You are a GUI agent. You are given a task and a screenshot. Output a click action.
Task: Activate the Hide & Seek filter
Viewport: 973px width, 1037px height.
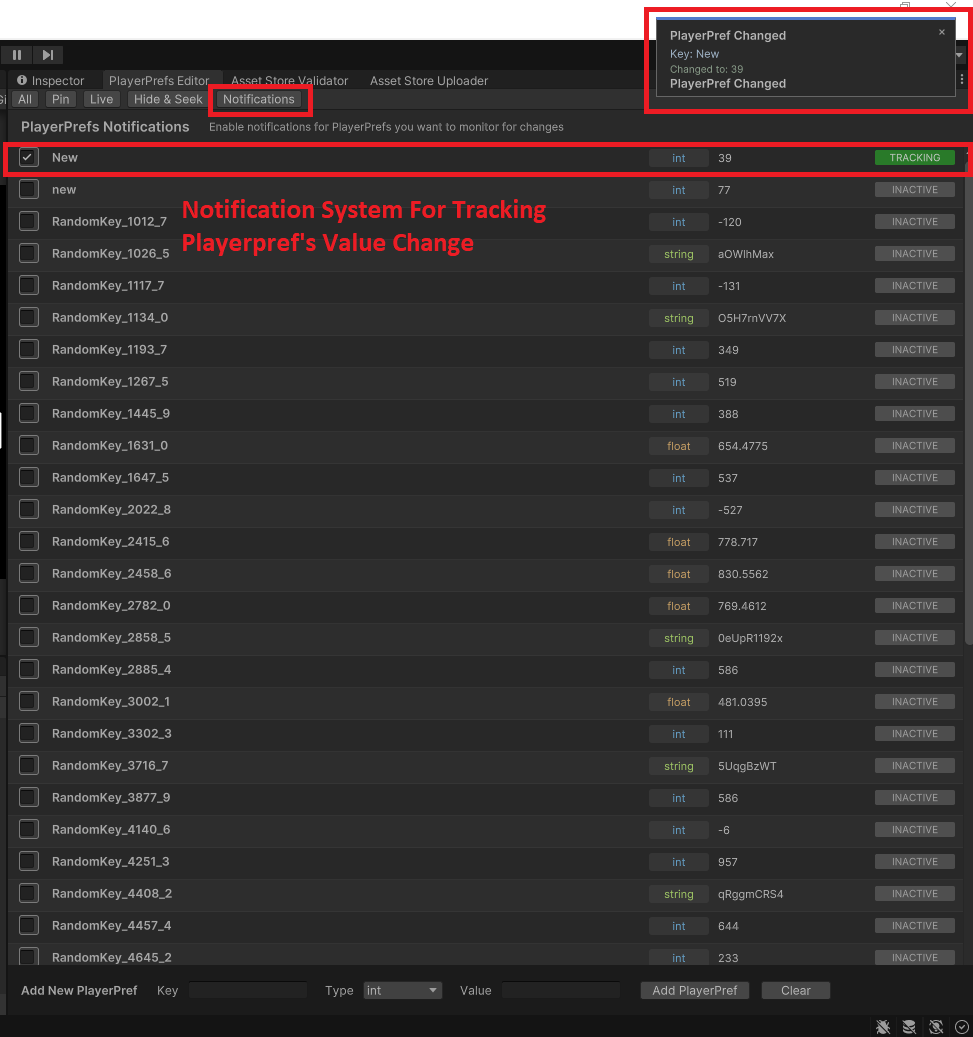coord(167,99)
